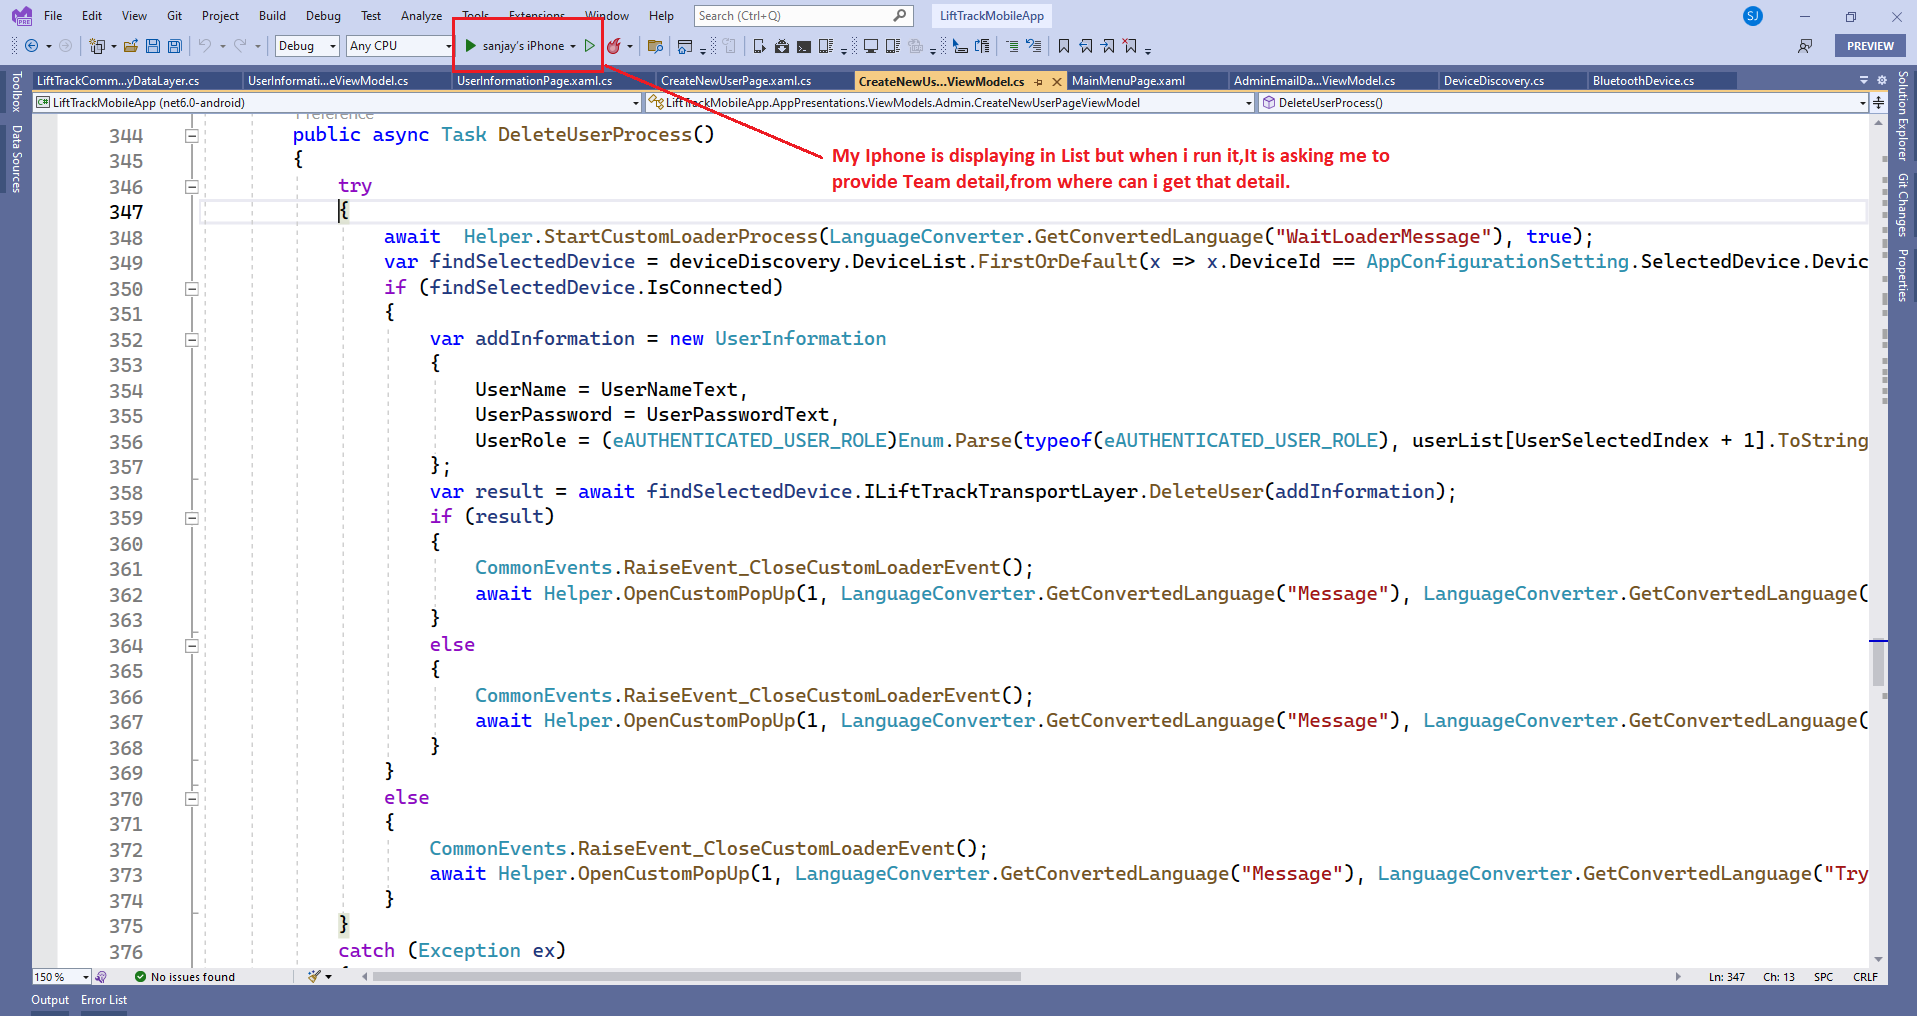Viewport: 1917px width, 1016px height.
Task: Open the Solution Explorer side panel
Action: pos(1902,116)
